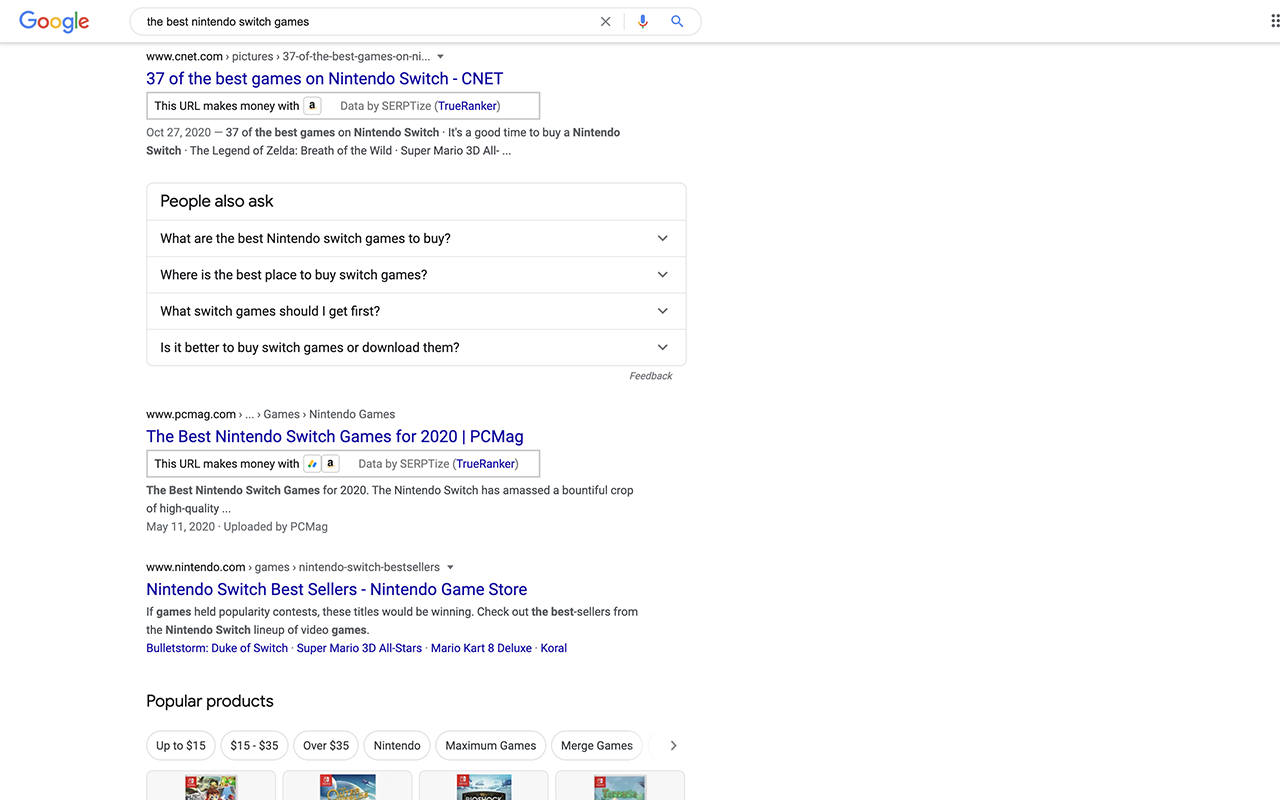The width and height of the screenshot is (1280, 800).
Task: Select the "Nintendo" filter chip
Action: coord(397,745)
